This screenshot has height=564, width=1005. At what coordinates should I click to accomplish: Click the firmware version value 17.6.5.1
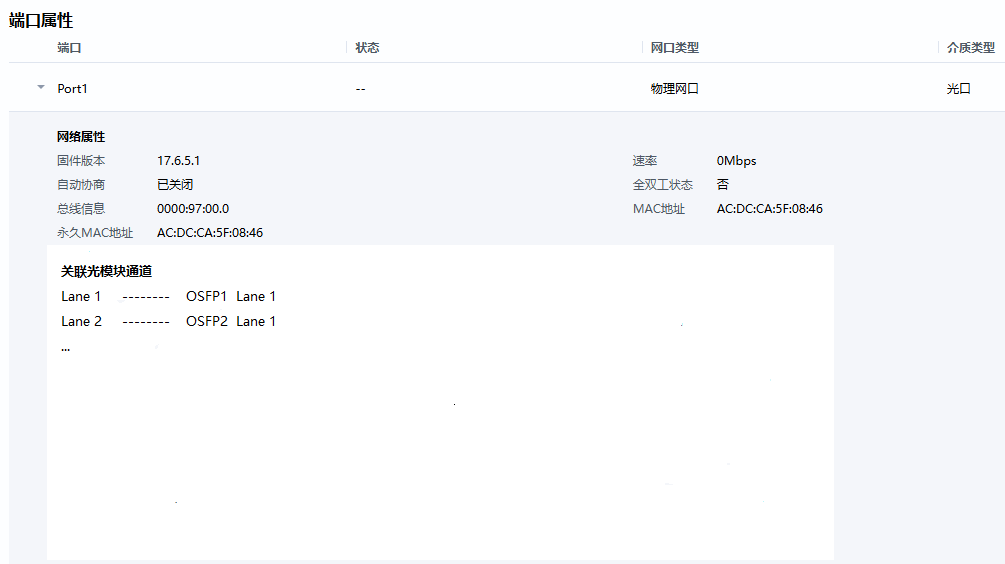coord(185,161)
